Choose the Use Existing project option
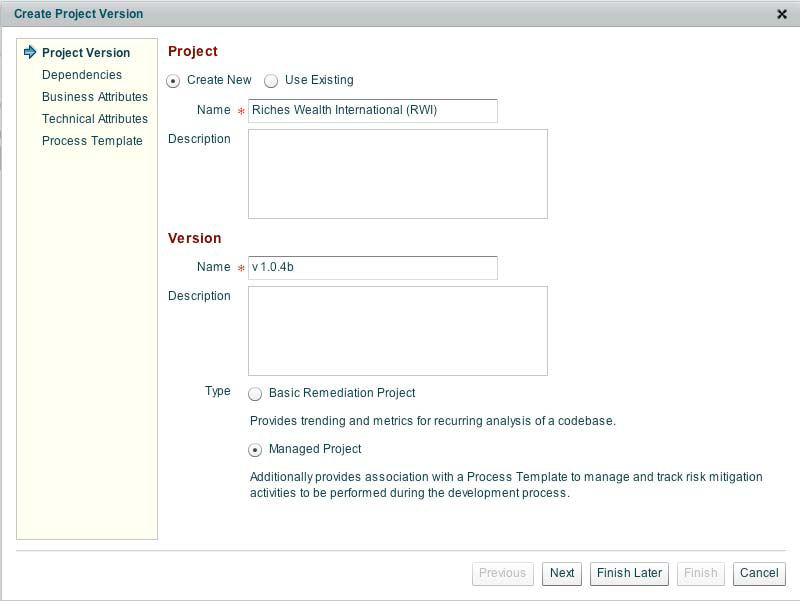800x601 pixels. [271, 81]
